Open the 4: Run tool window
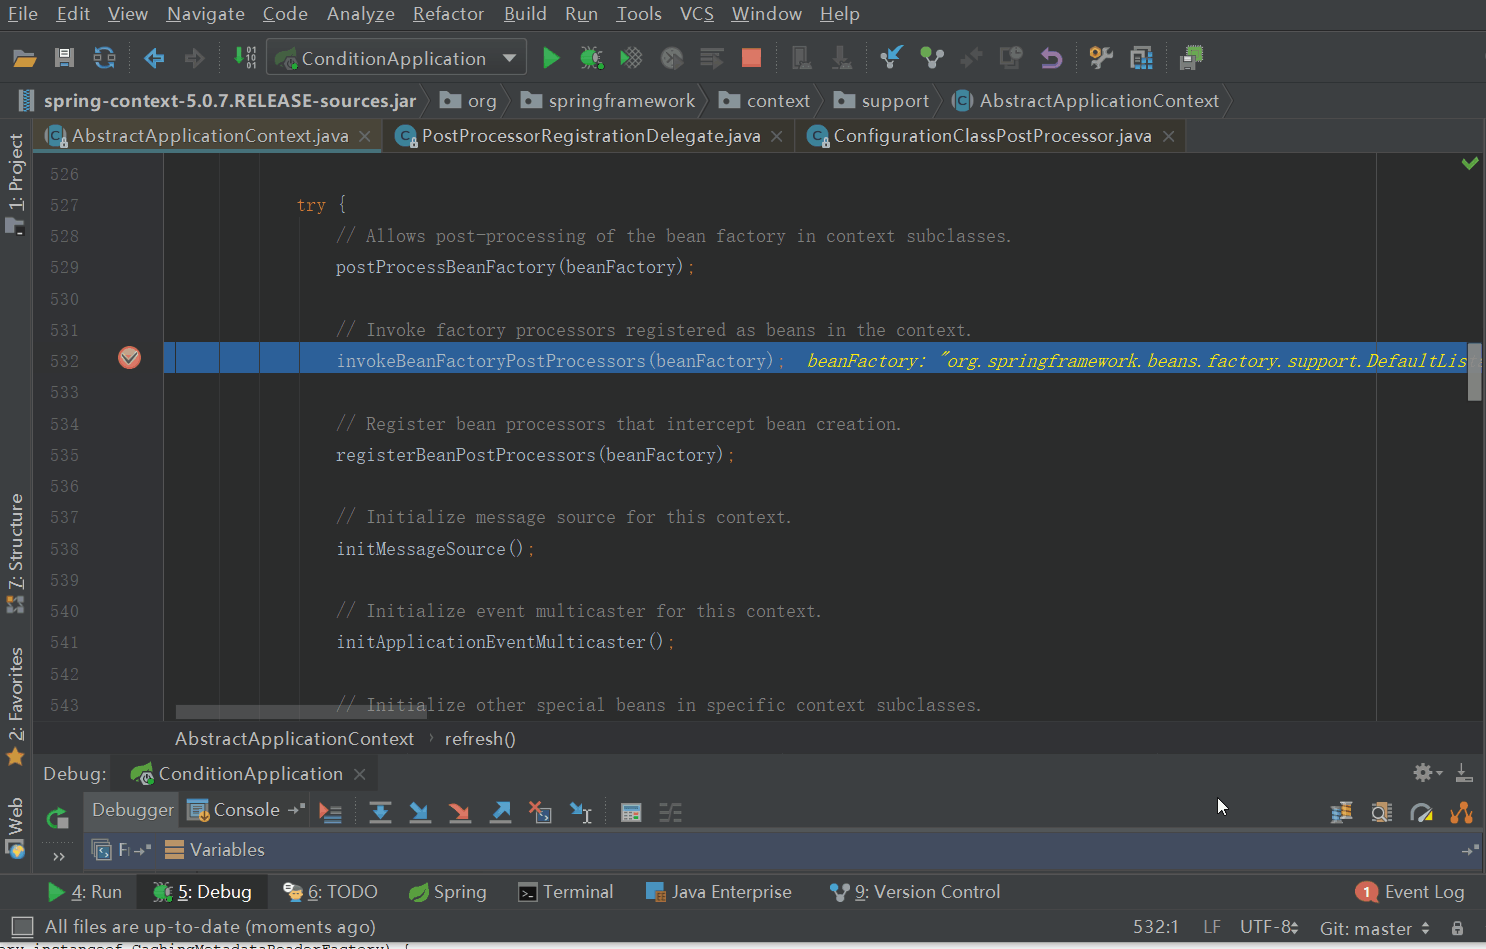This screenshot has height=949, width=1486. pos(86,892)
